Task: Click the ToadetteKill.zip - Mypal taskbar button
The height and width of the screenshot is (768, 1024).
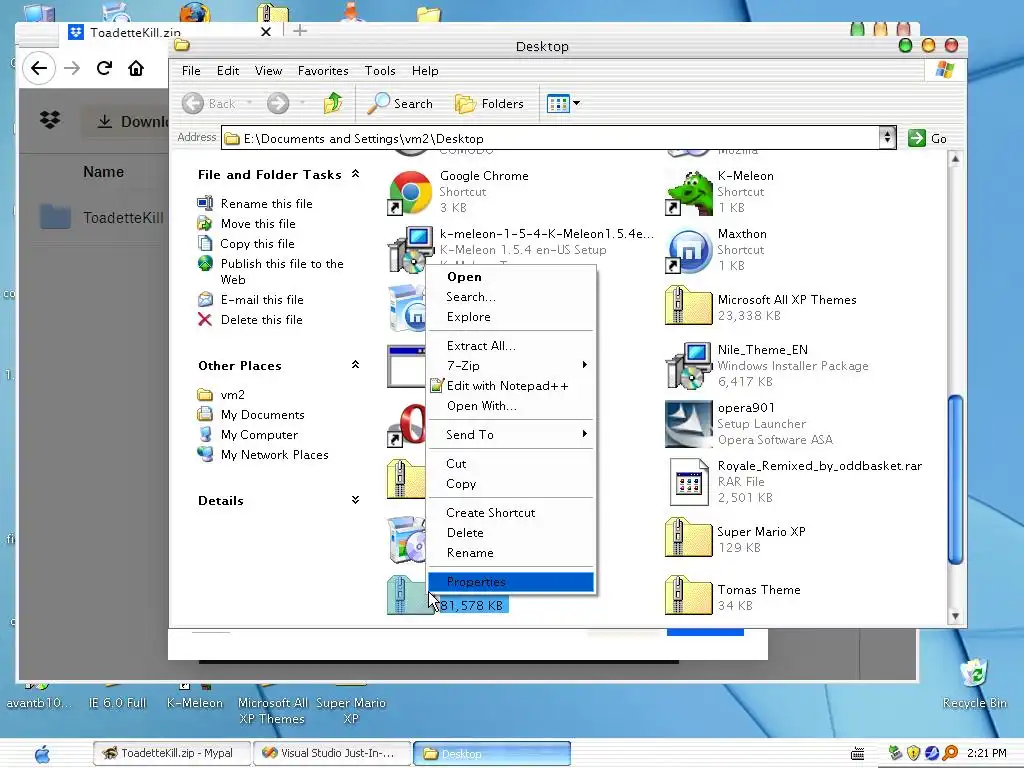Action: pyautogui.click(x=172, y=753)
